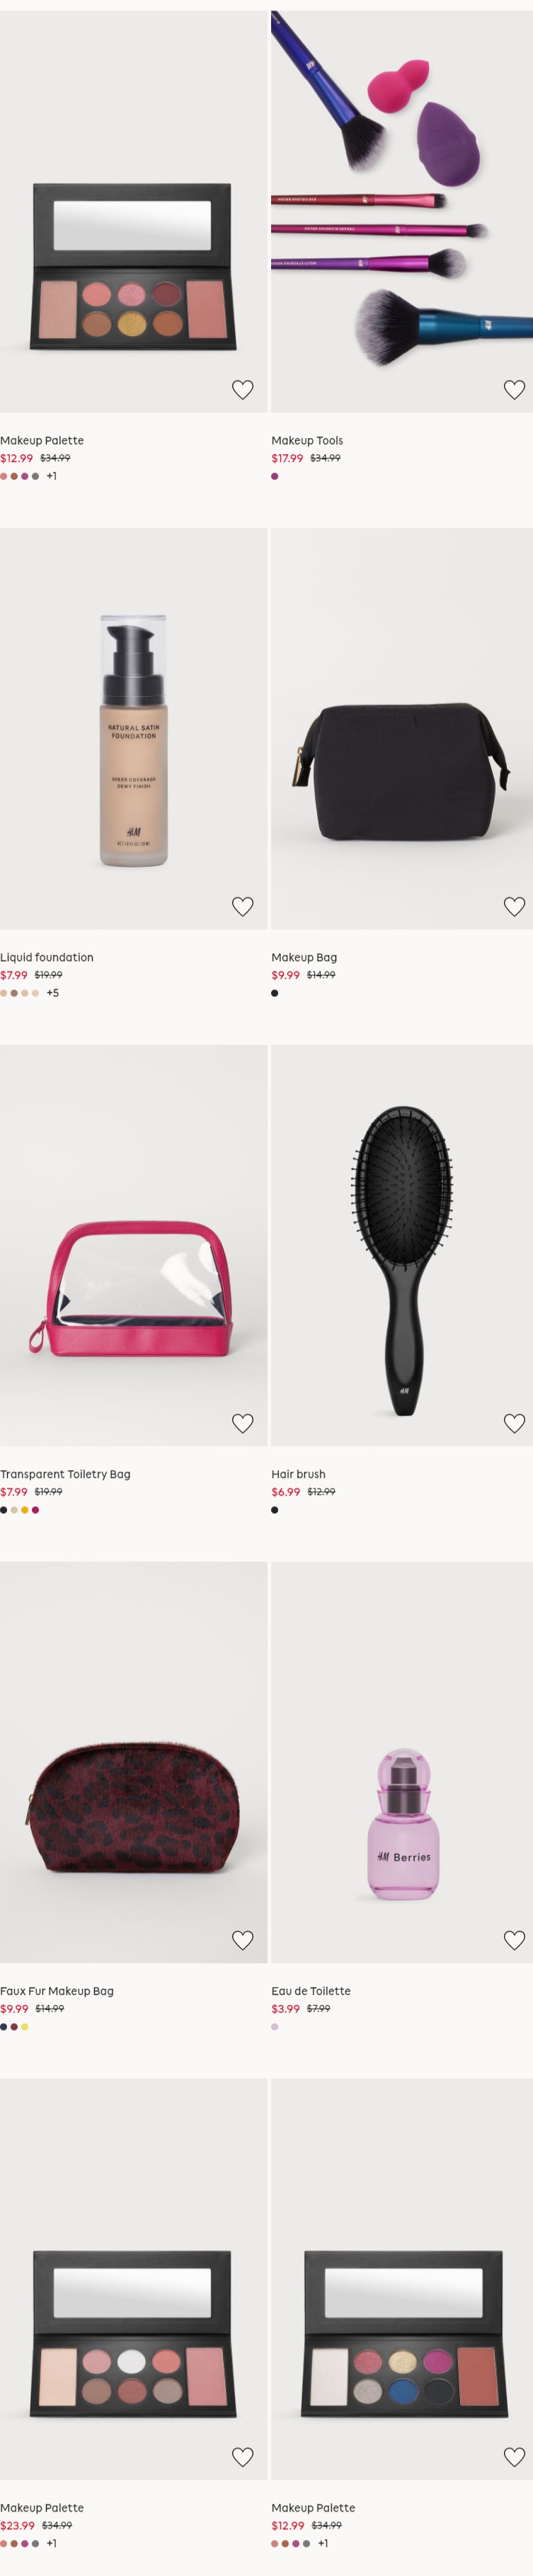Tap heart on Transparent Toiletry Bag

(243, 1423)
